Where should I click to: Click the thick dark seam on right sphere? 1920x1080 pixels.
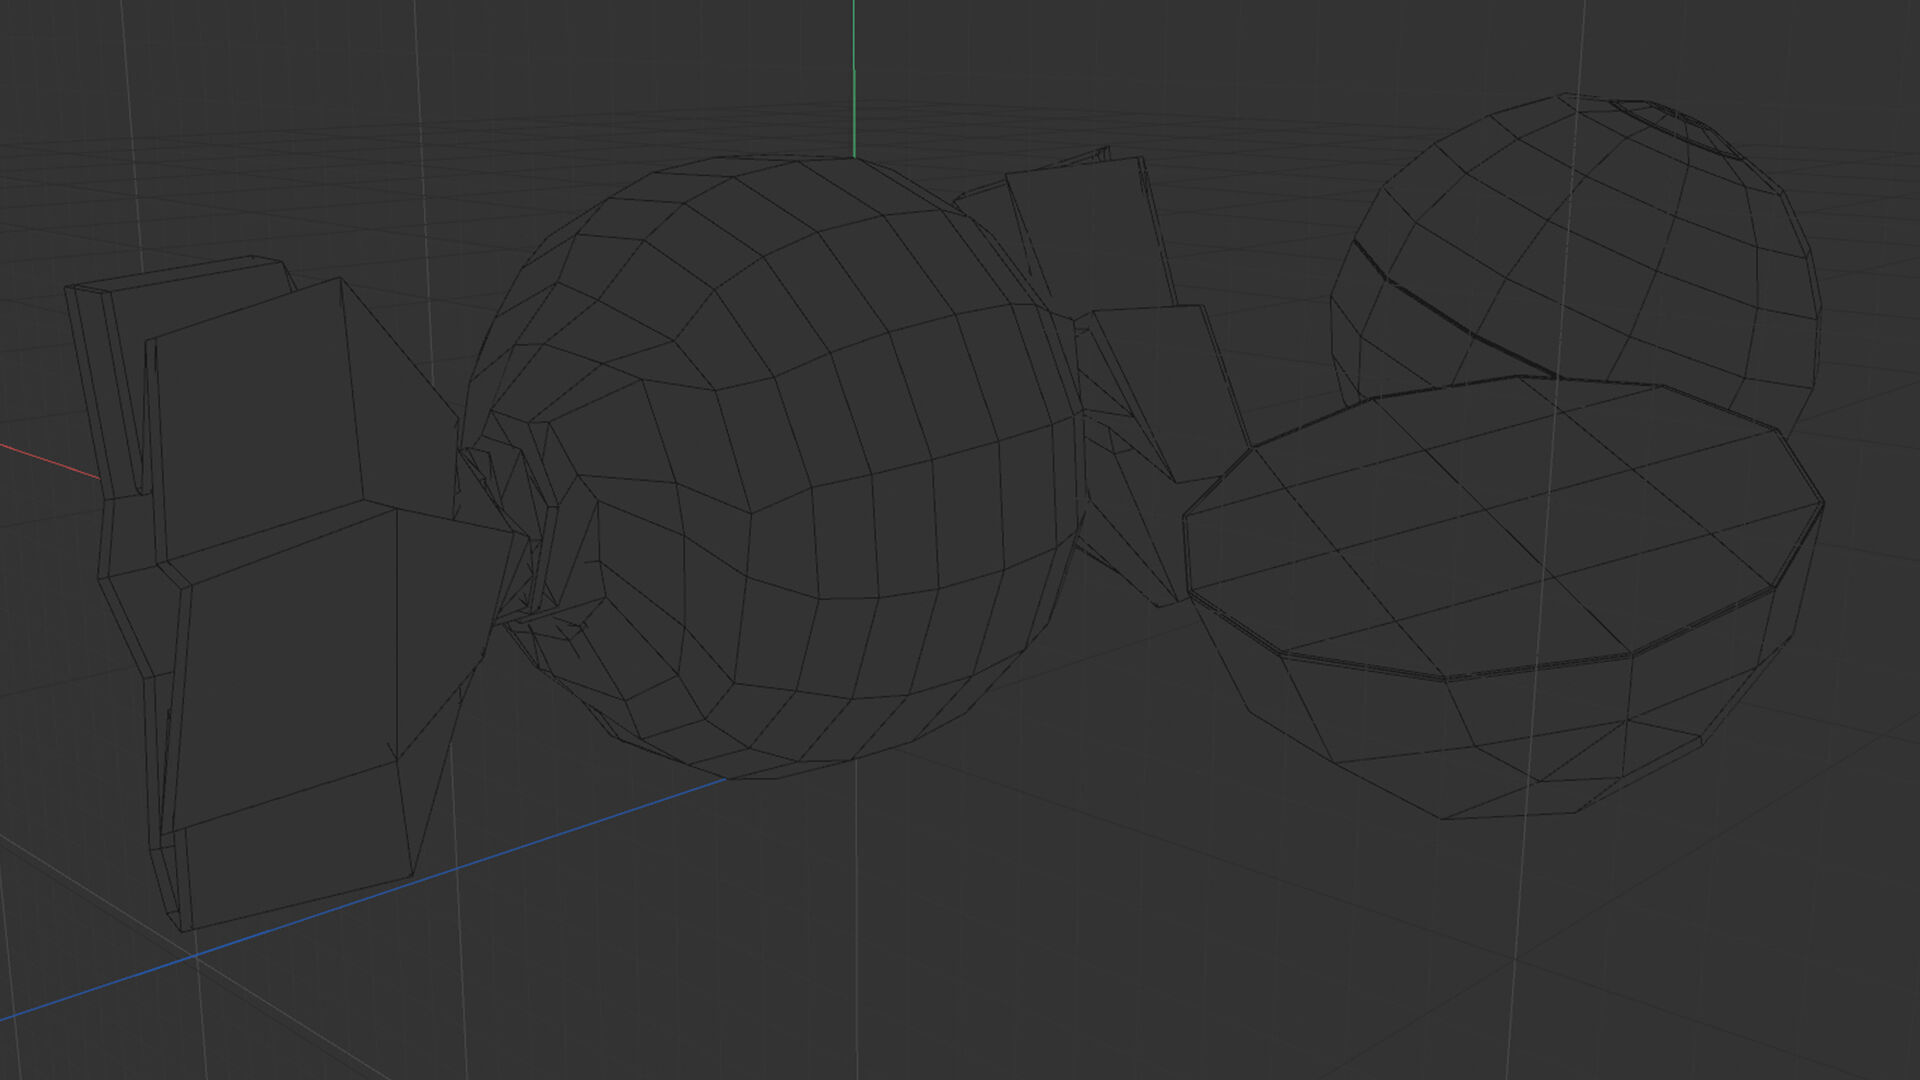[1440, 315]
